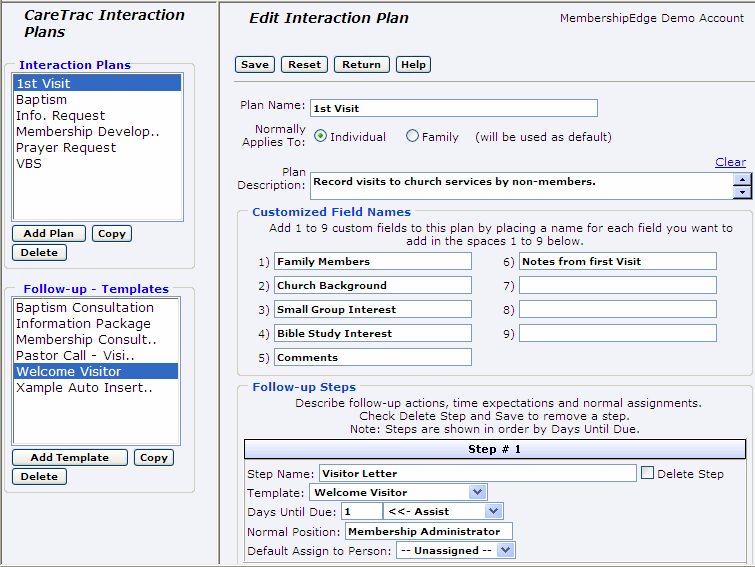
Task: Select Baptism in Interaction Plans list
Action: pyautogui.click(x=42, y=100)
